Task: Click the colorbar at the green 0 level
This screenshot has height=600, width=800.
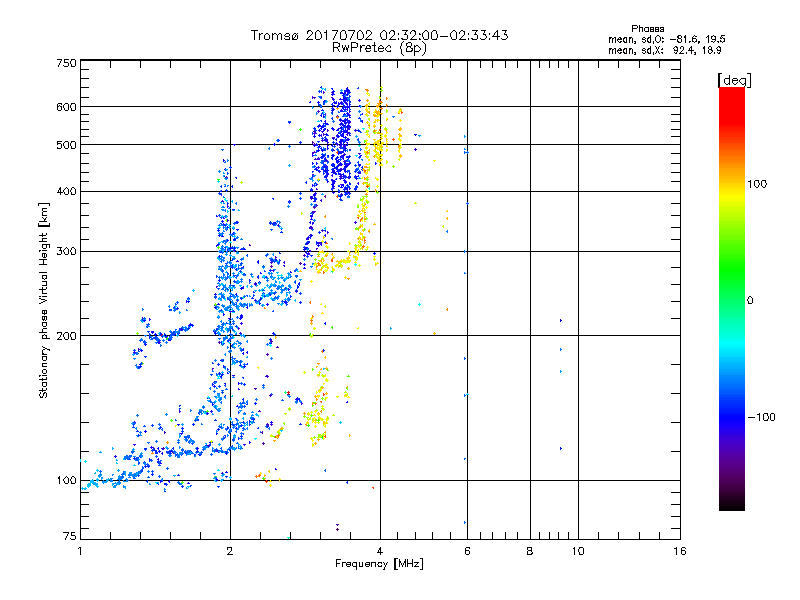Action: click(732, 300)
